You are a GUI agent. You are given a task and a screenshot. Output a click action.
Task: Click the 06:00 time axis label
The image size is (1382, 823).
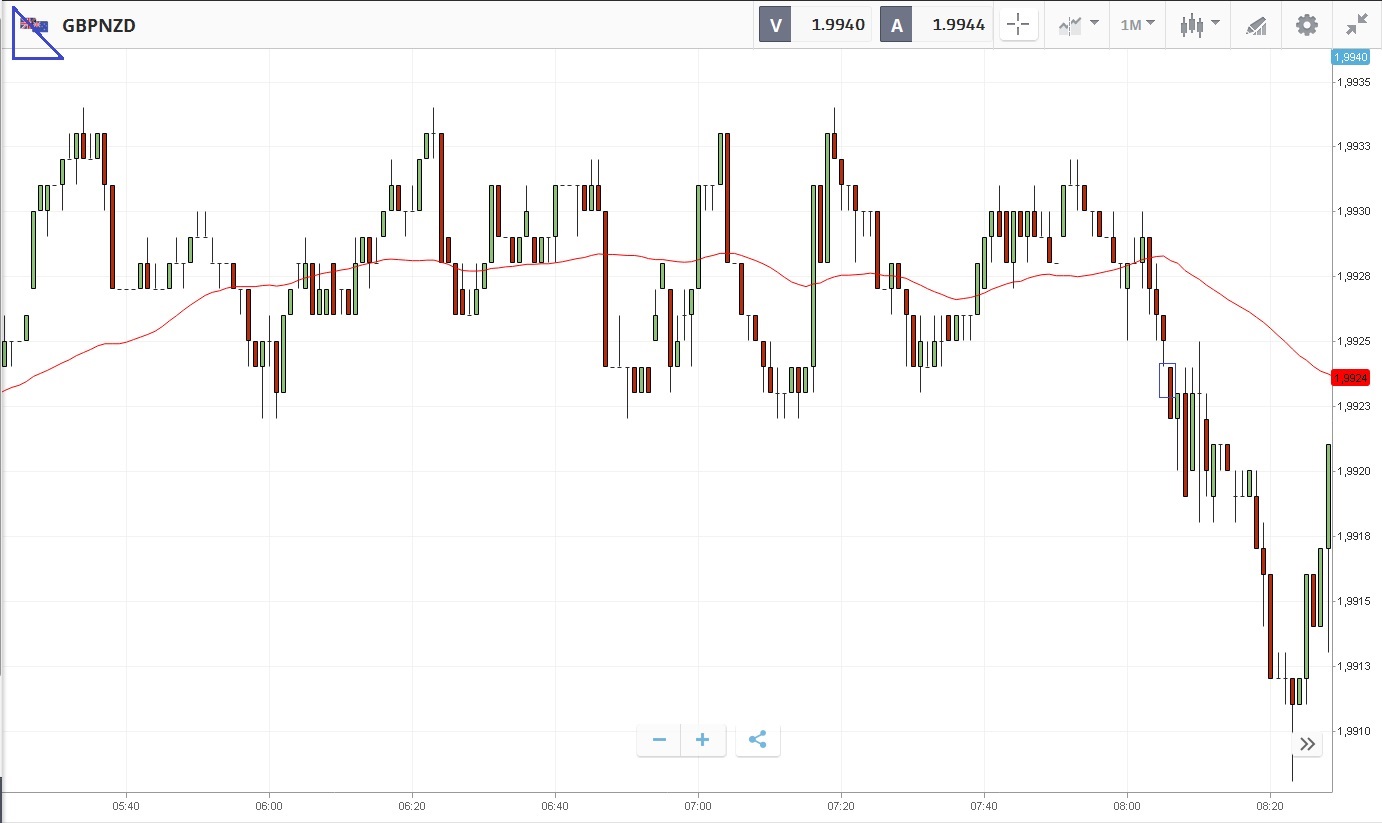269,806
